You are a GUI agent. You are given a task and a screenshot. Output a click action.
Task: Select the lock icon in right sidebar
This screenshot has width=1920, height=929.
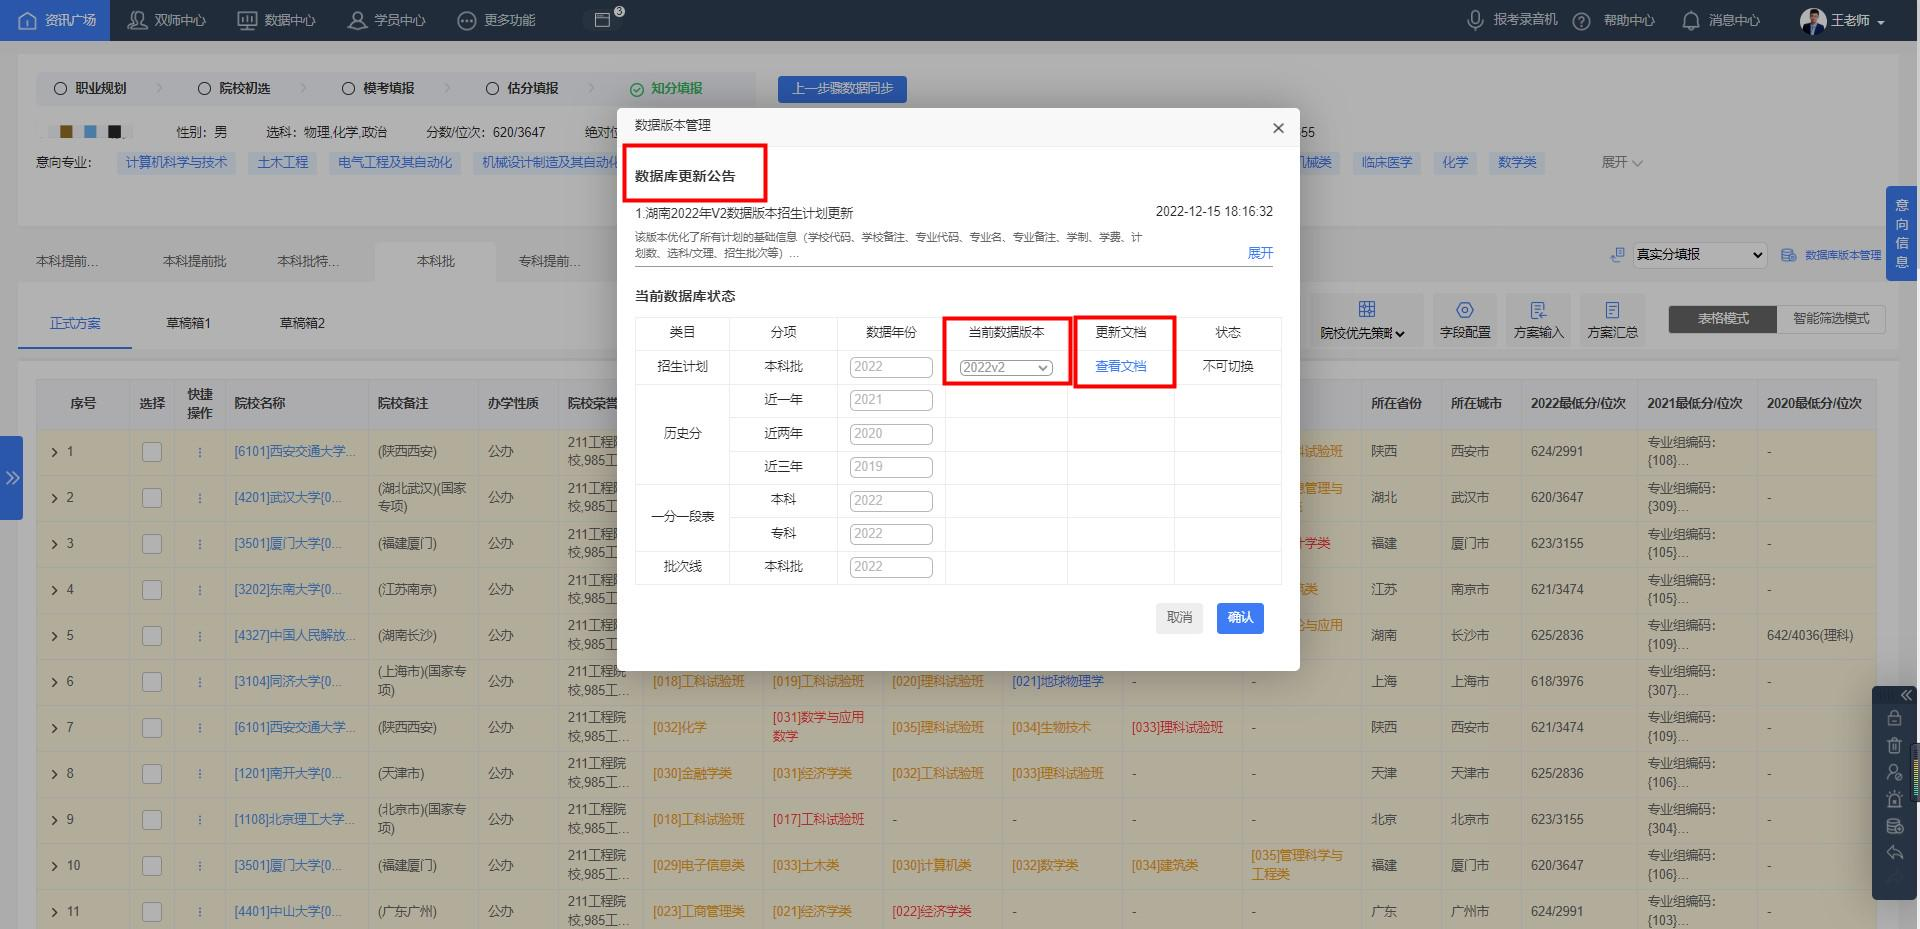(x=1894, y=718)
